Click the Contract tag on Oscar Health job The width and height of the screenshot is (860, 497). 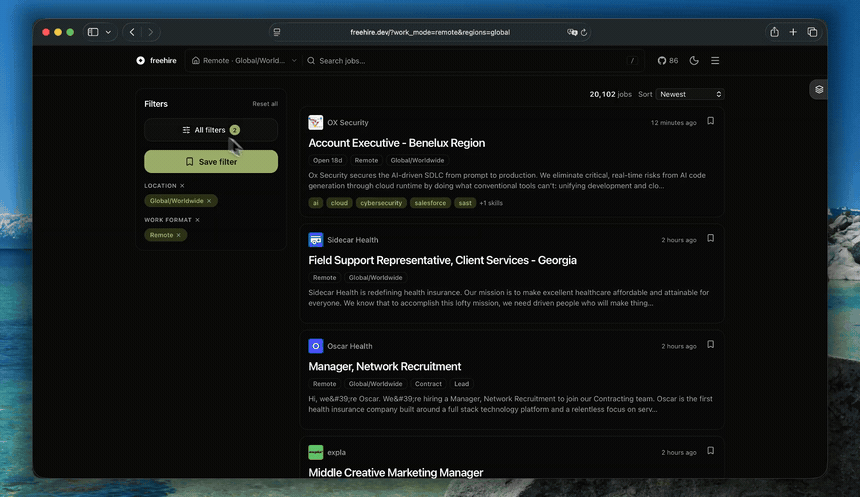pyautogui.click(x=428, y=384)
